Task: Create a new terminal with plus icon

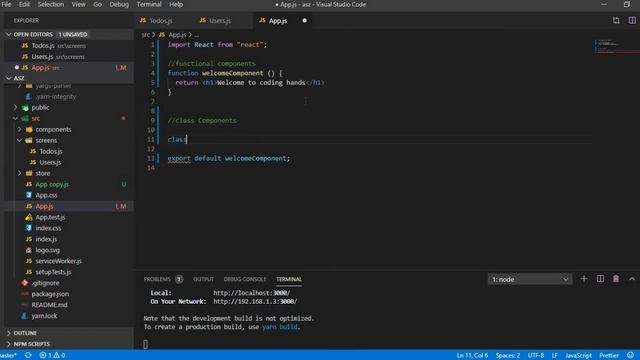Action: 584,279
